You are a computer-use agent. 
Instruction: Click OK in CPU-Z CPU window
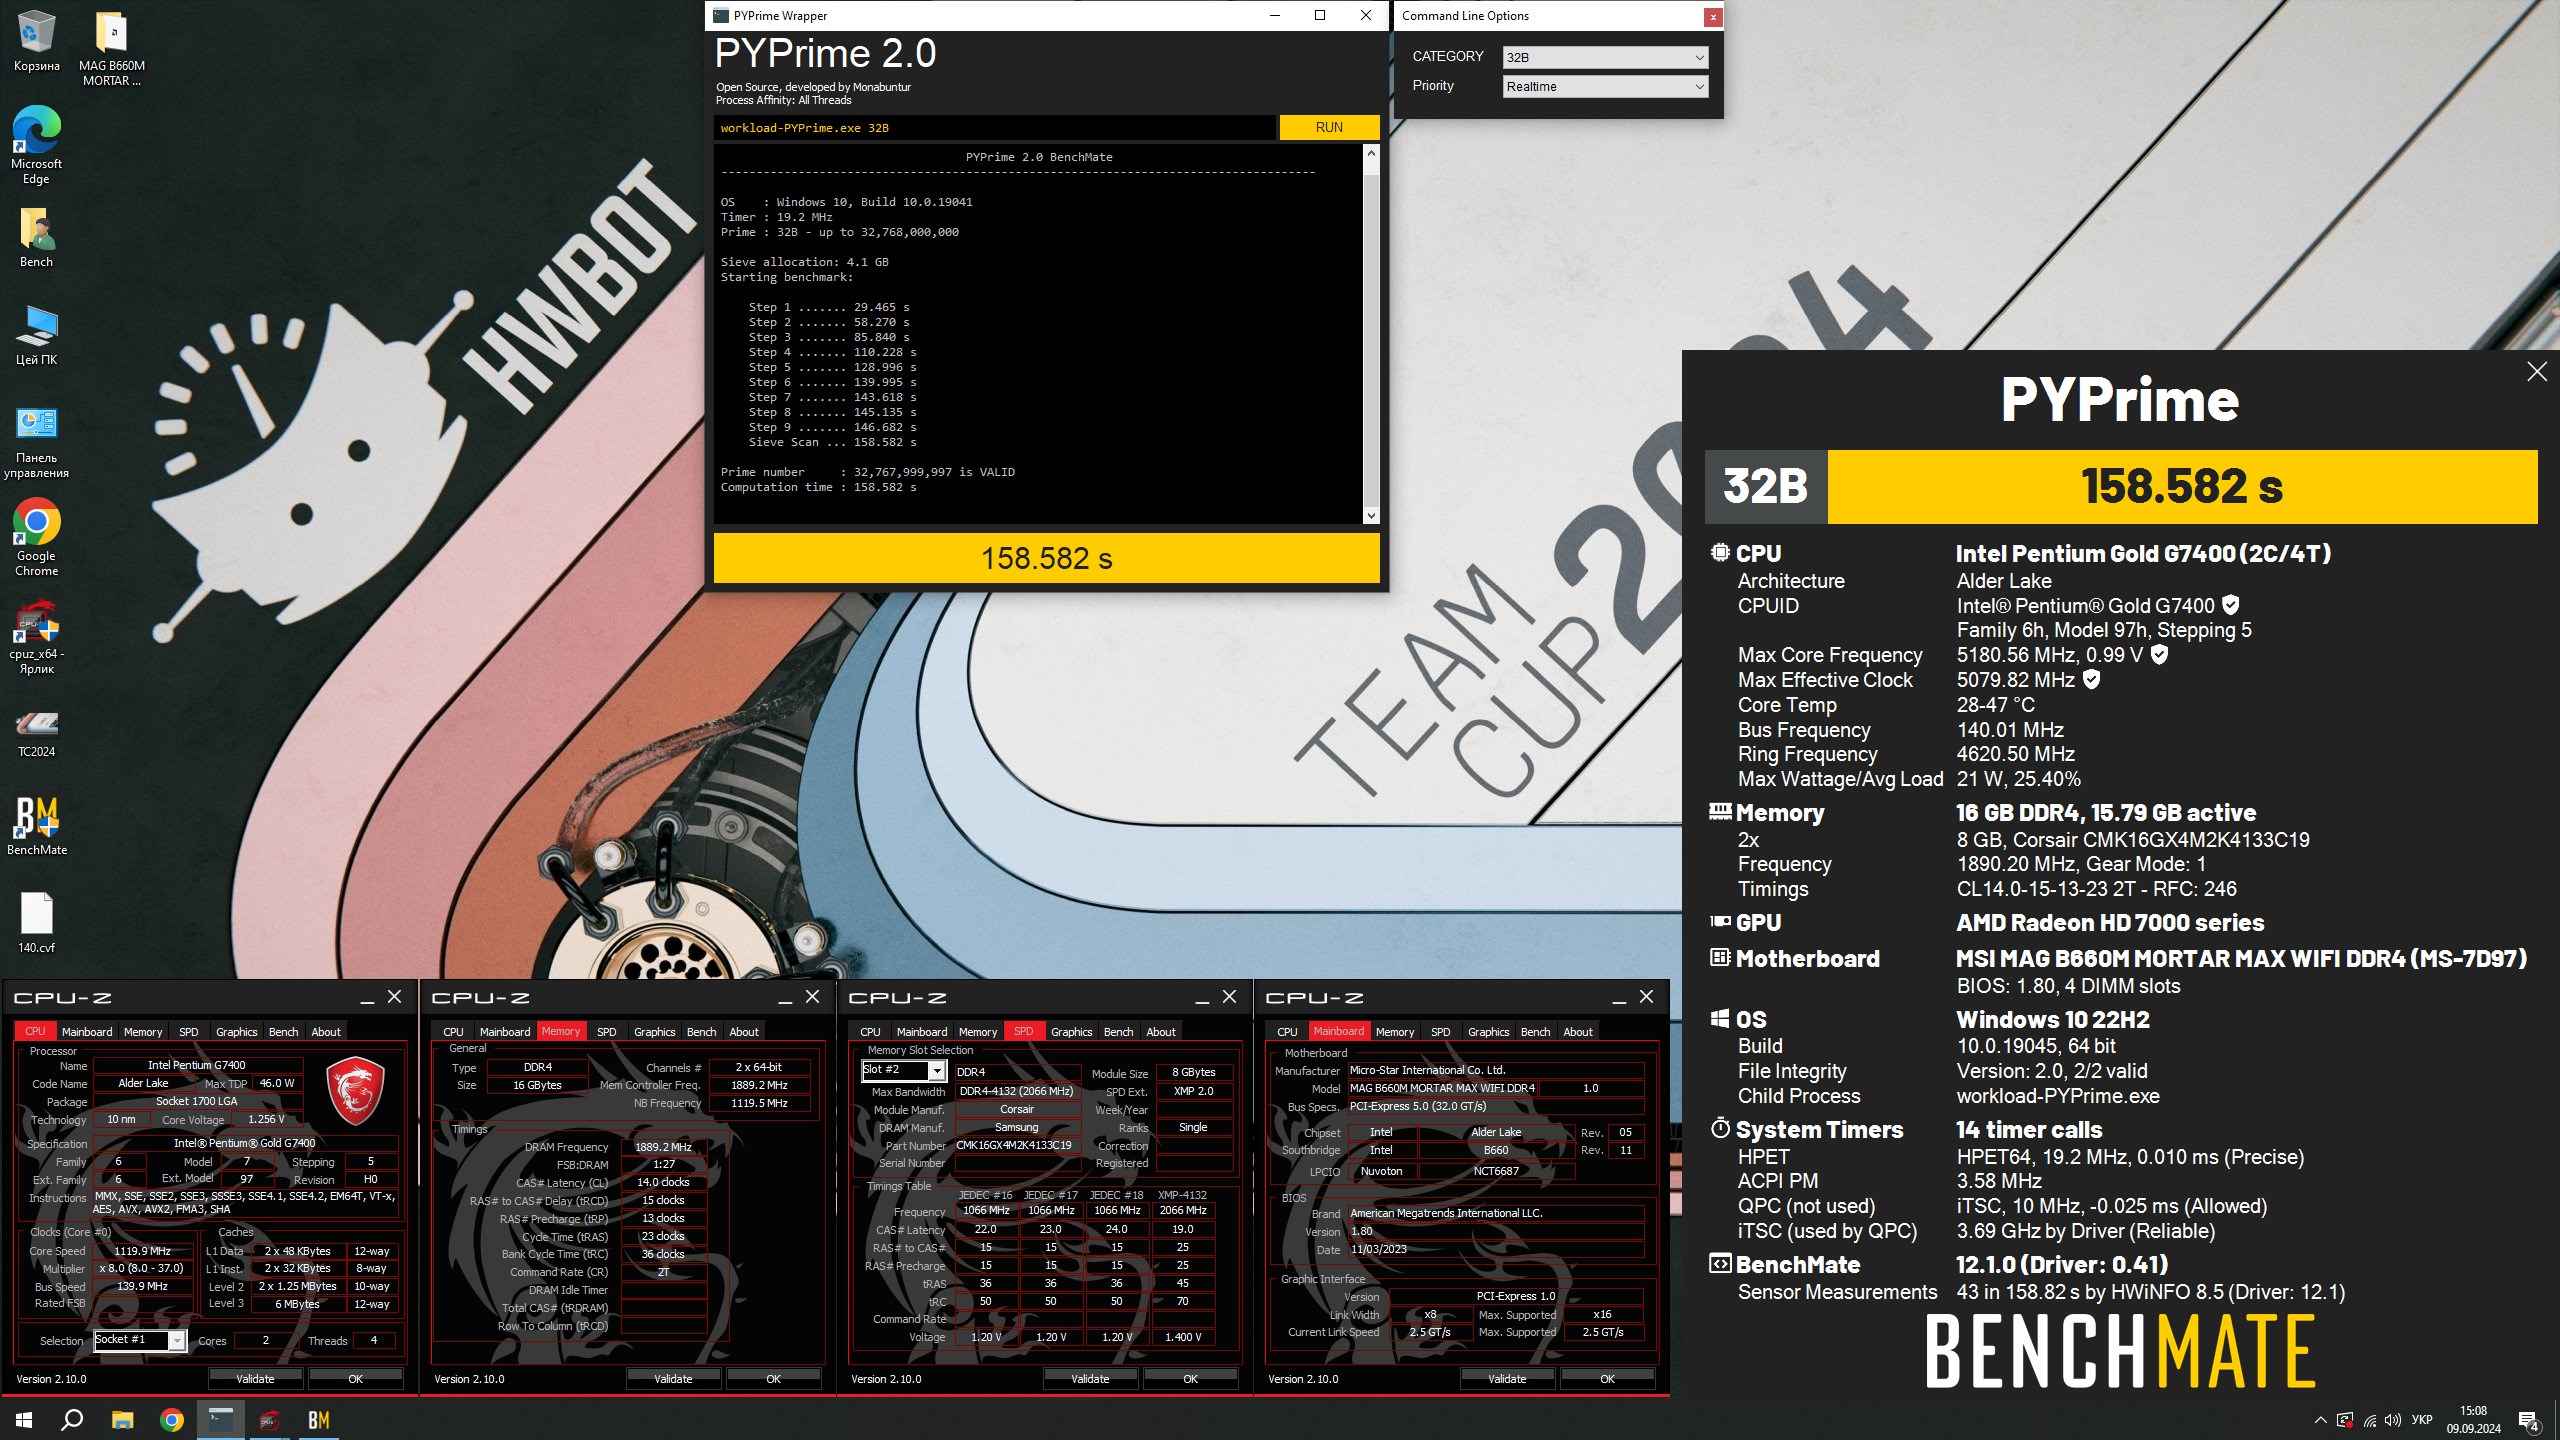[x=355, y=1379]
